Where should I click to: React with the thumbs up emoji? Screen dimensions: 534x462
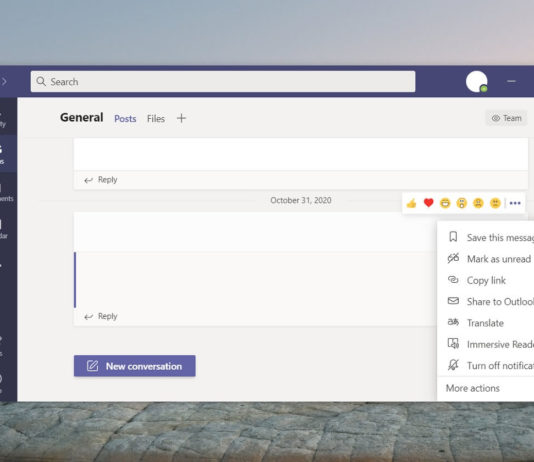[411, 203]
